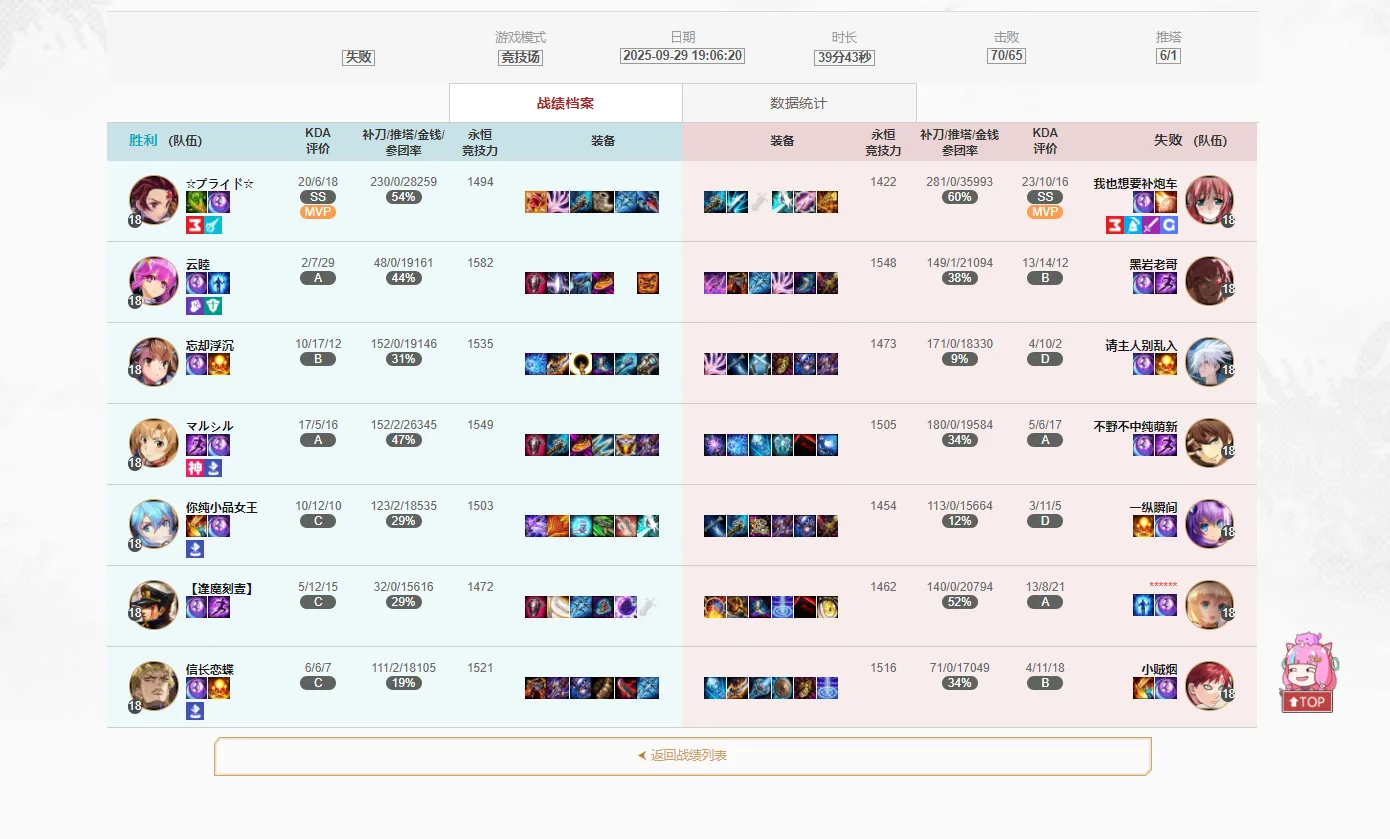This screenshot has height=839, width=1390.
Task: Click the green skill icon under ☆プライド☆
Action: (196, 202)
